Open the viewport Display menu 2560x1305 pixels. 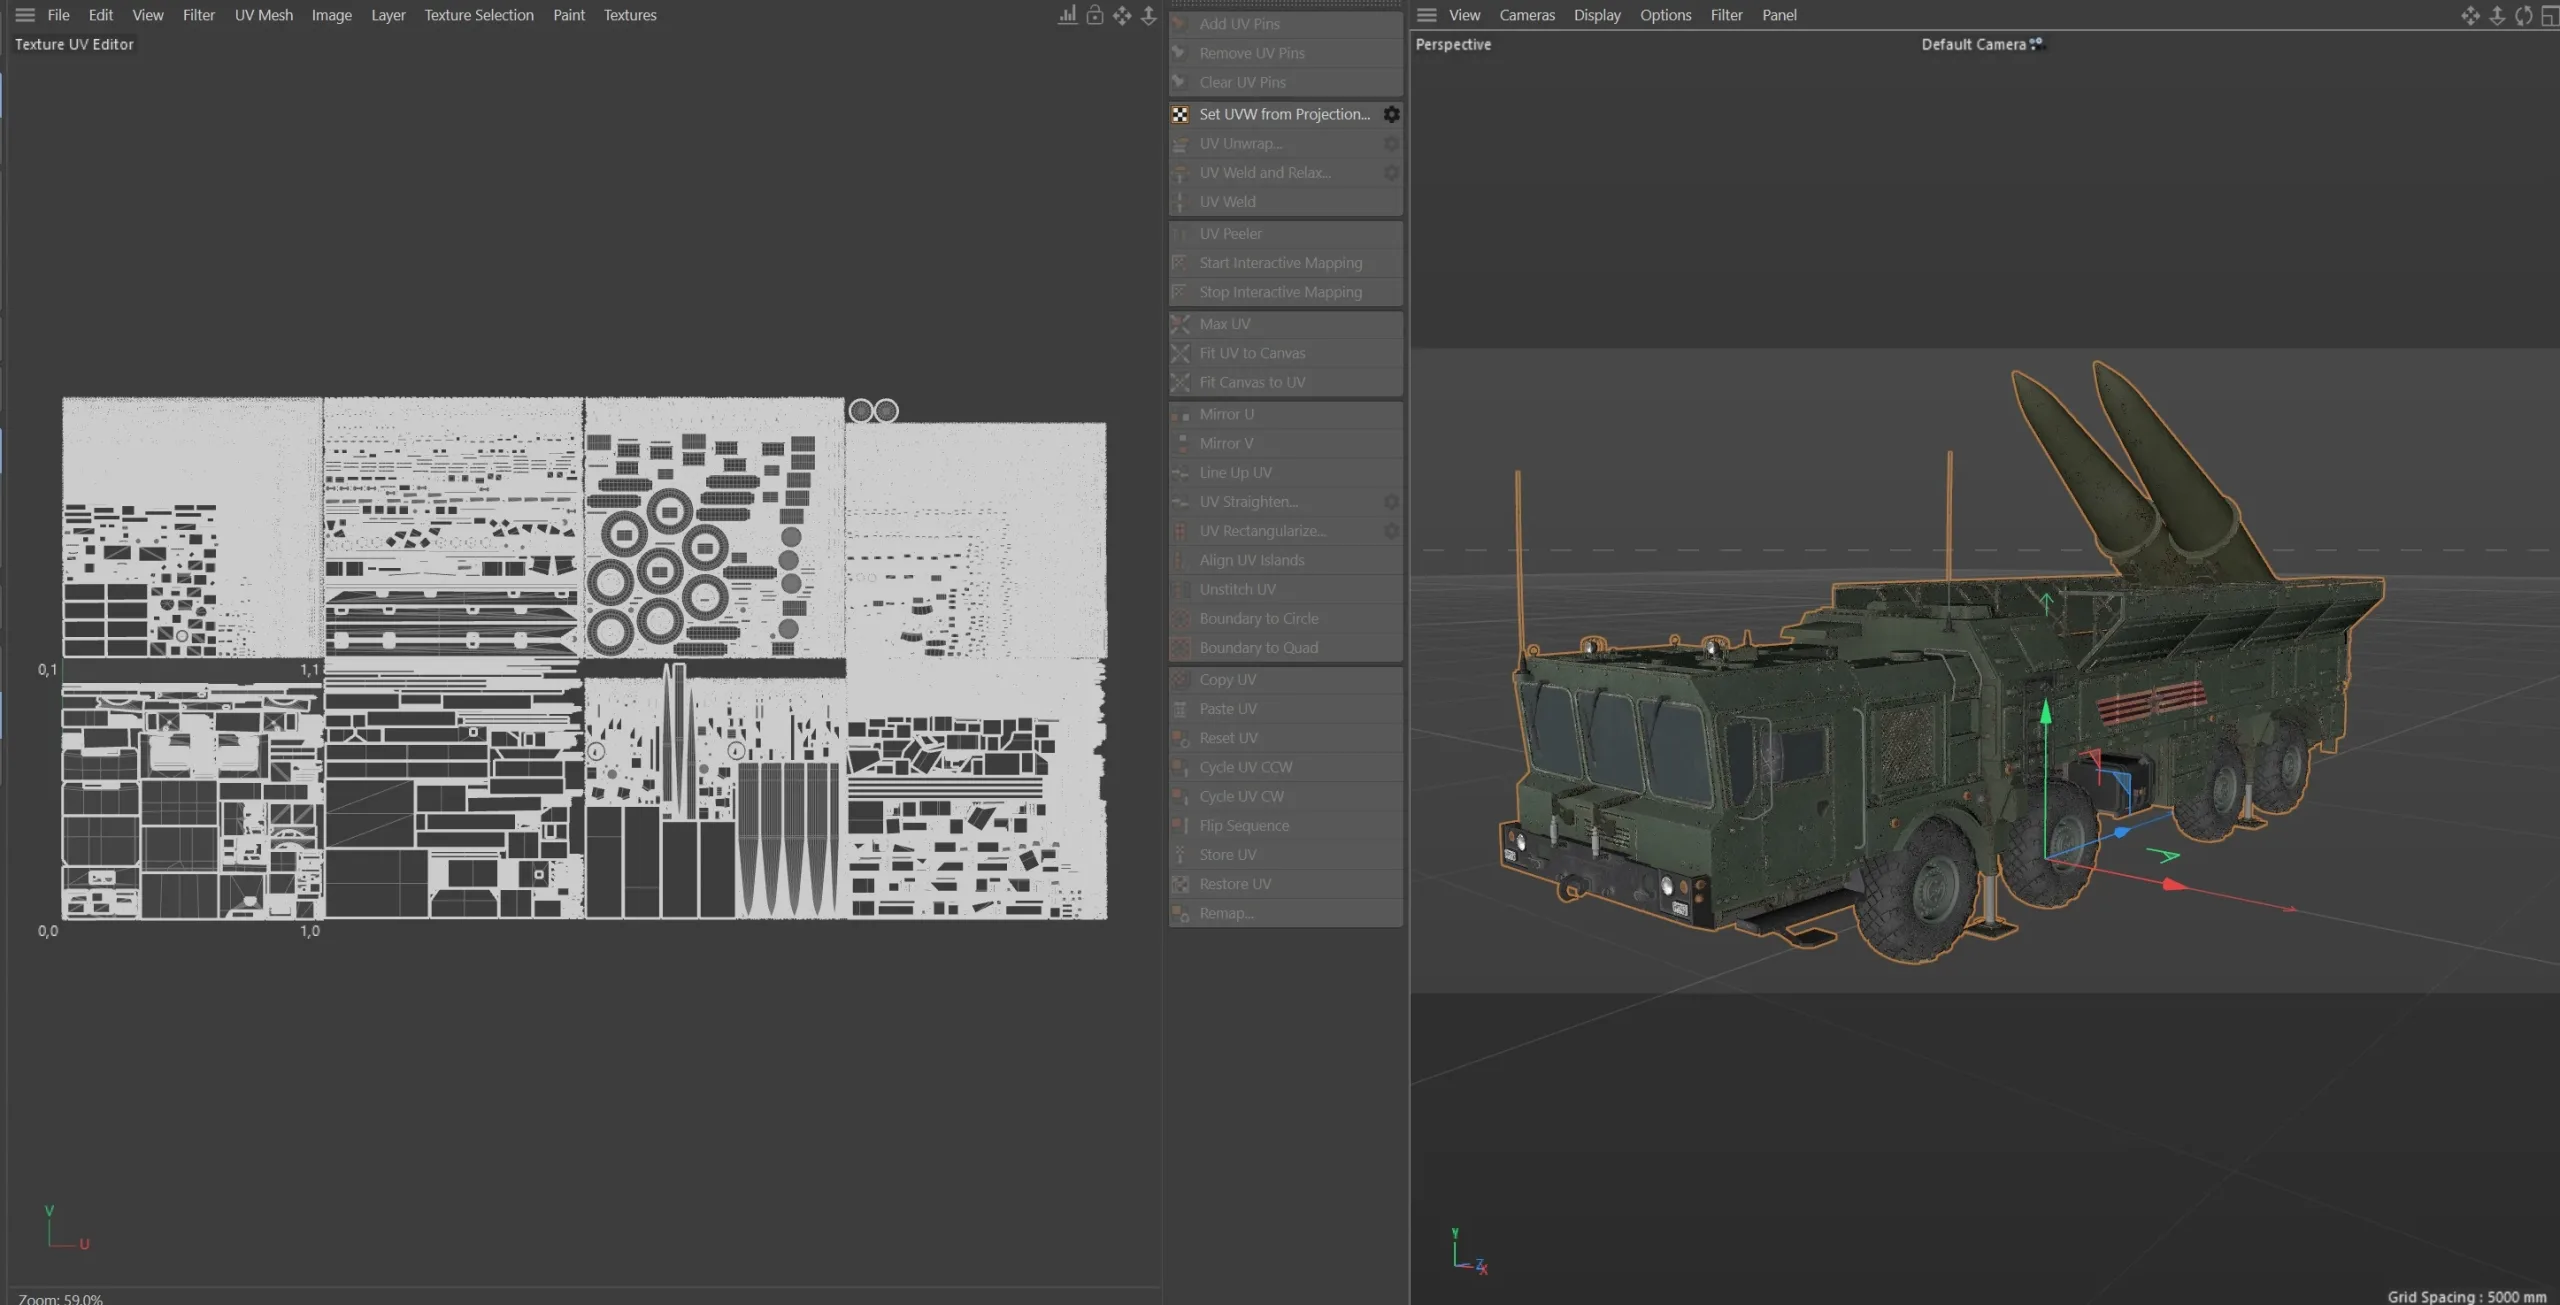(1597, 15)
